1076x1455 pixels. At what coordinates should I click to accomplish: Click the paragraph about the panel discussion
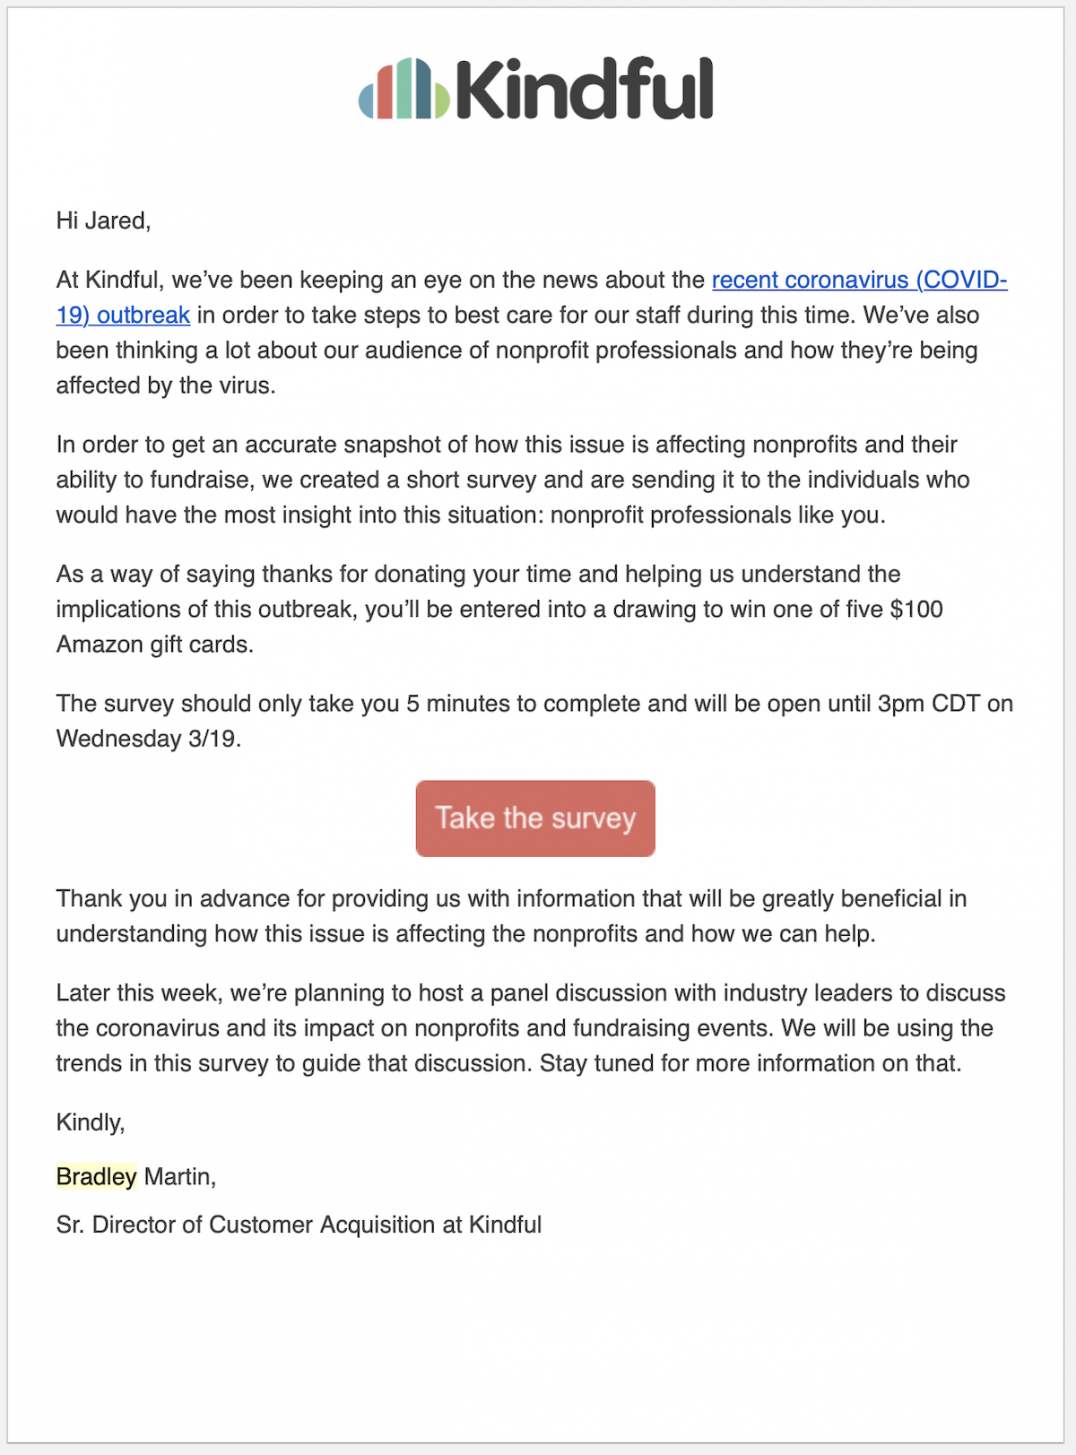[530, 1028]
